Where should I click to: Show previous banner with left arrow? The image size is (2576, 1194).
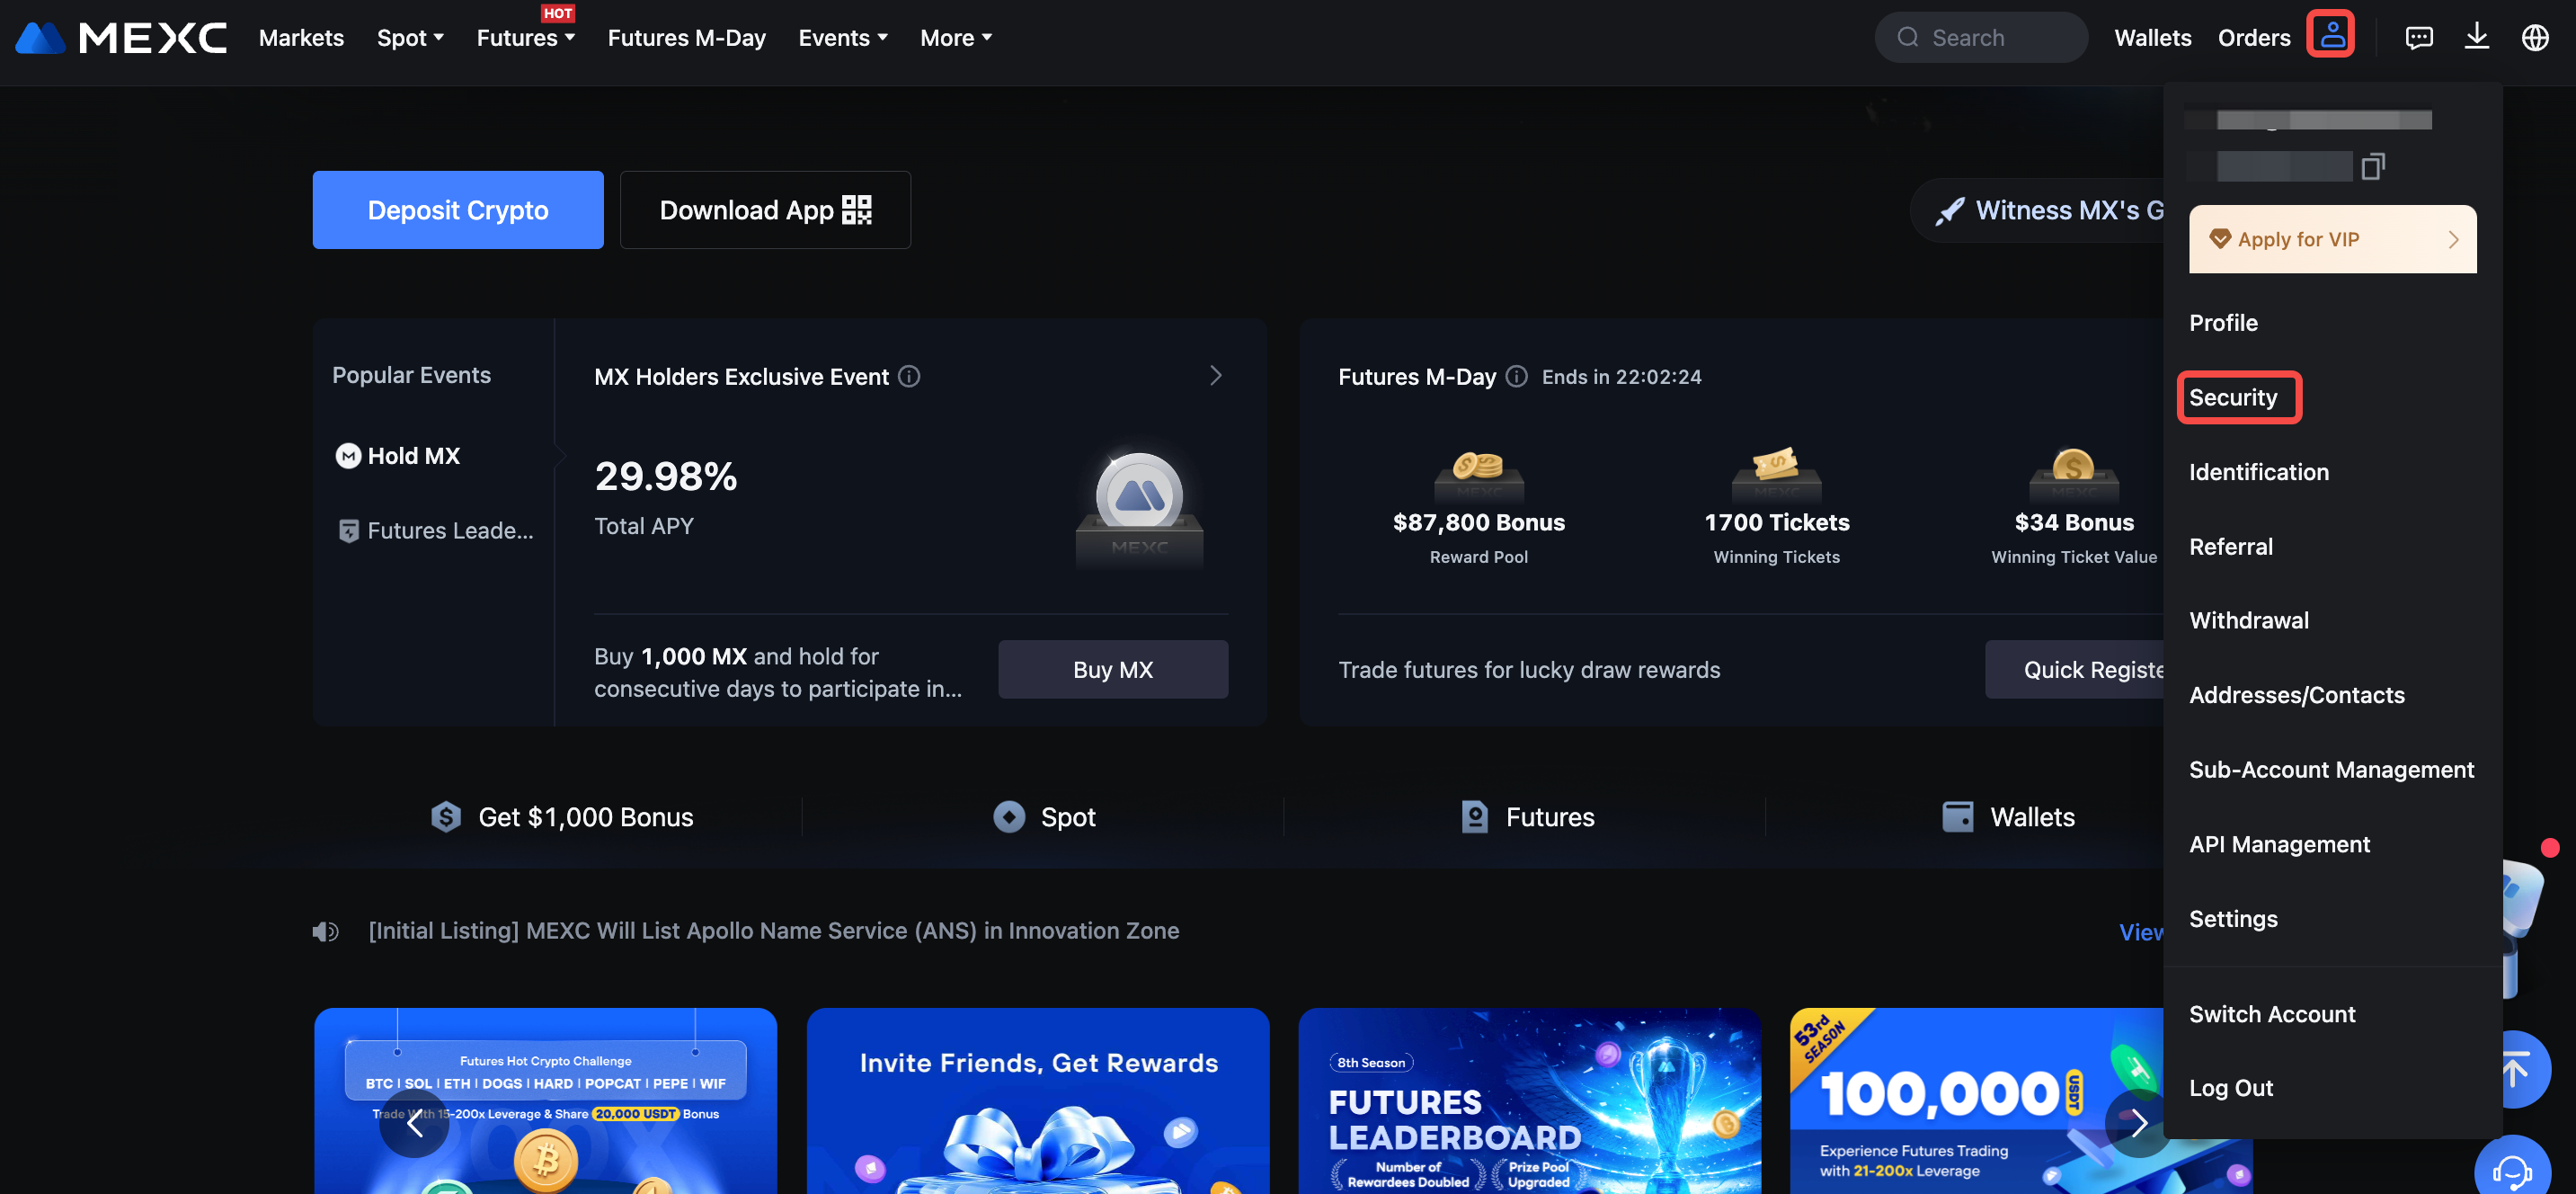coord(414,1123)
